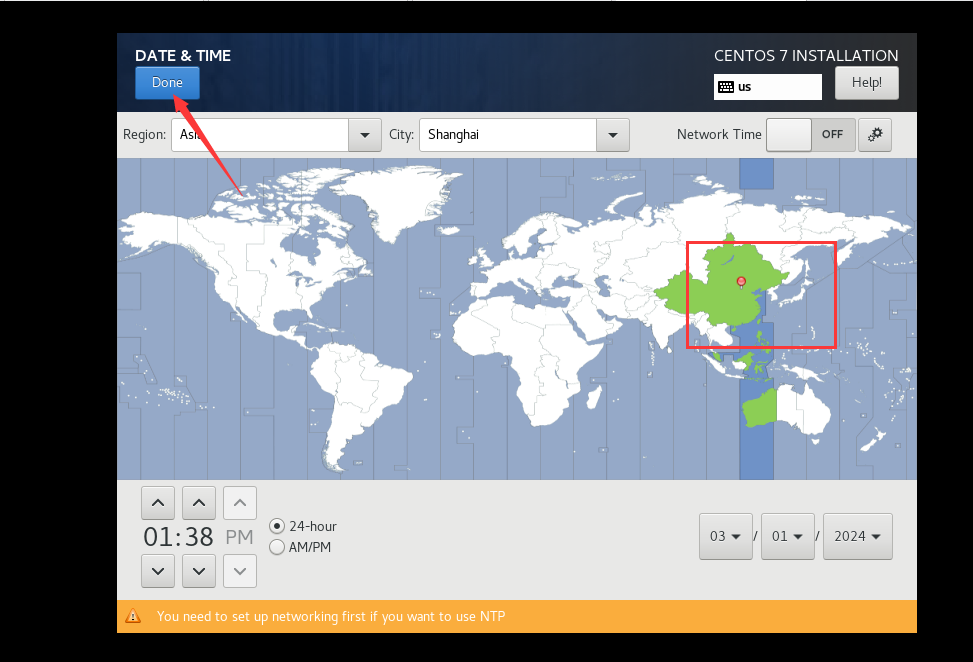
Task: Click the Done button
Action: (167, 83)
